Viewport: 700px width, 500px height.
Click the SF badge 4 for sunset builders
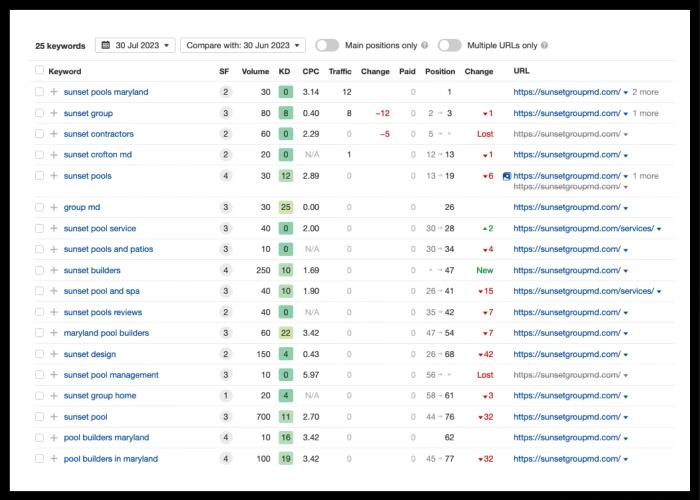coord(225,270)
